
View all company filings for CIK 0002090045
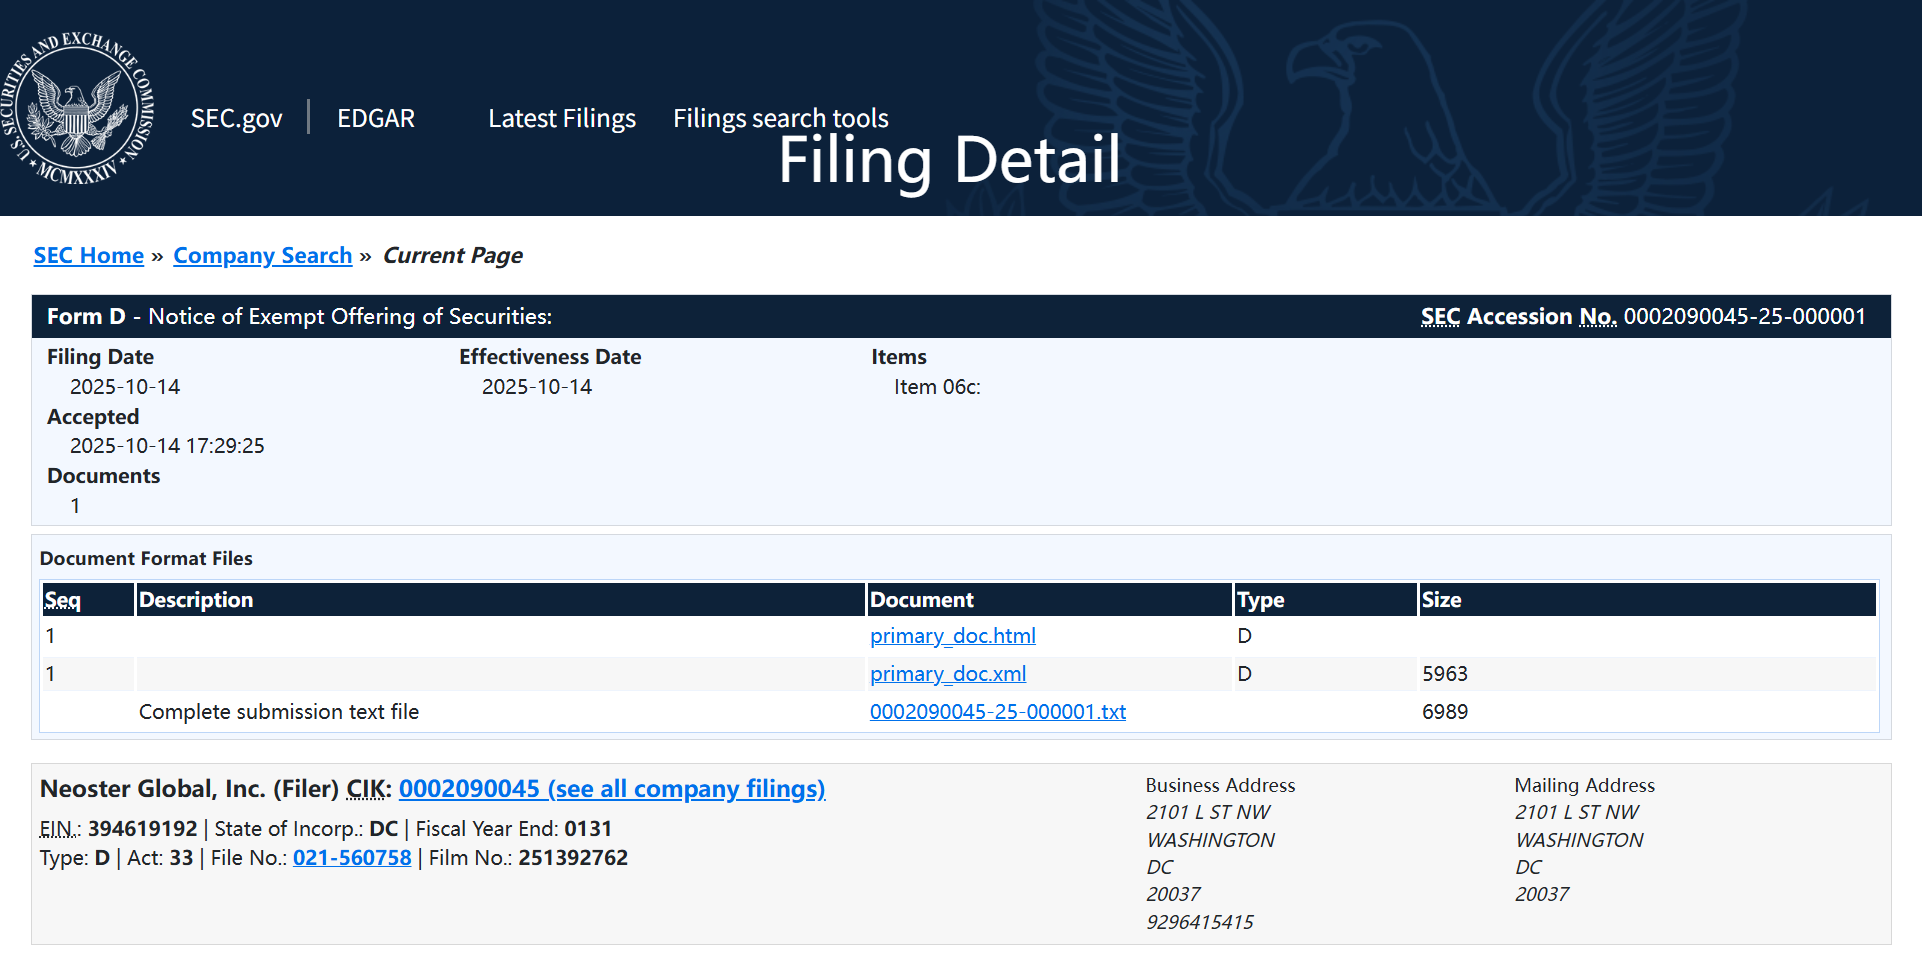coord(612,789)
